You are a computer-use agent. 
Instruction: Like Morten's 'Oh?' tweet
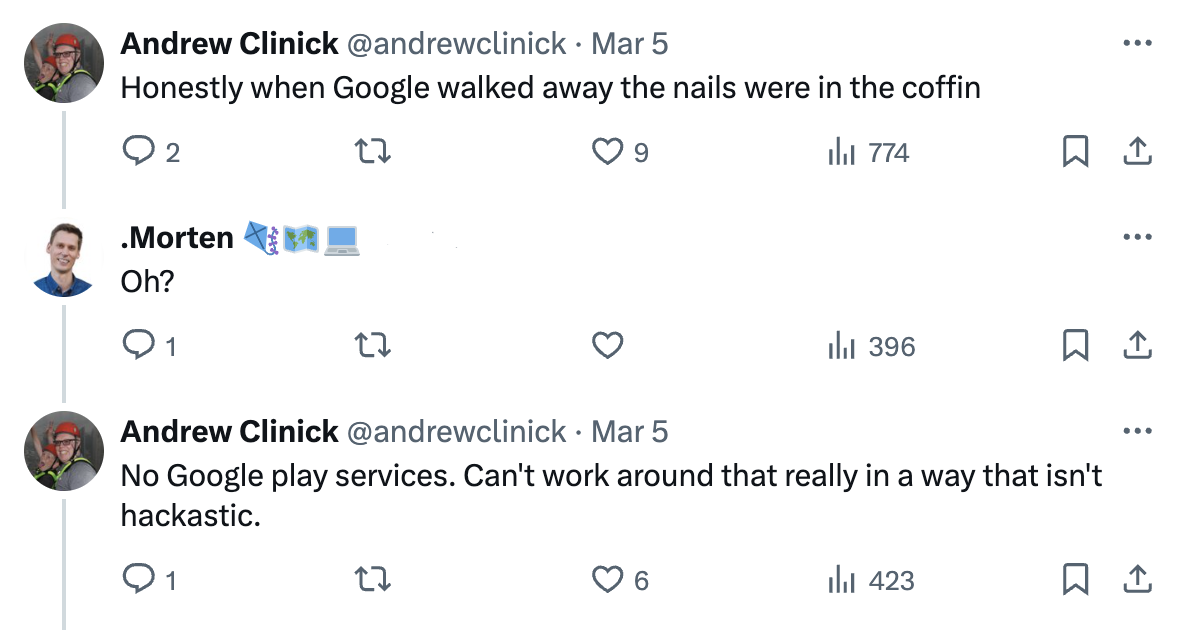[x=608, y=346]
